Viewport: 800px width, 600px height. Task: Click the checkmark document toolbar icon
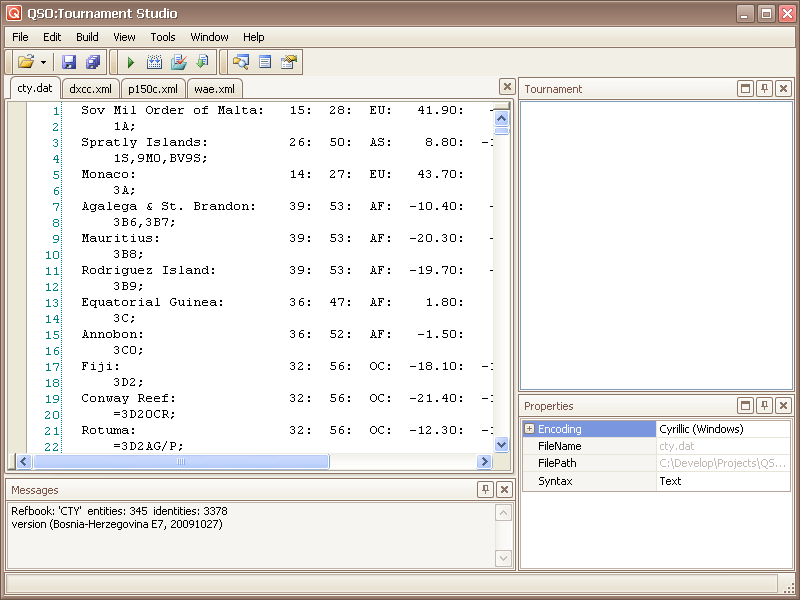coord(178,62)
